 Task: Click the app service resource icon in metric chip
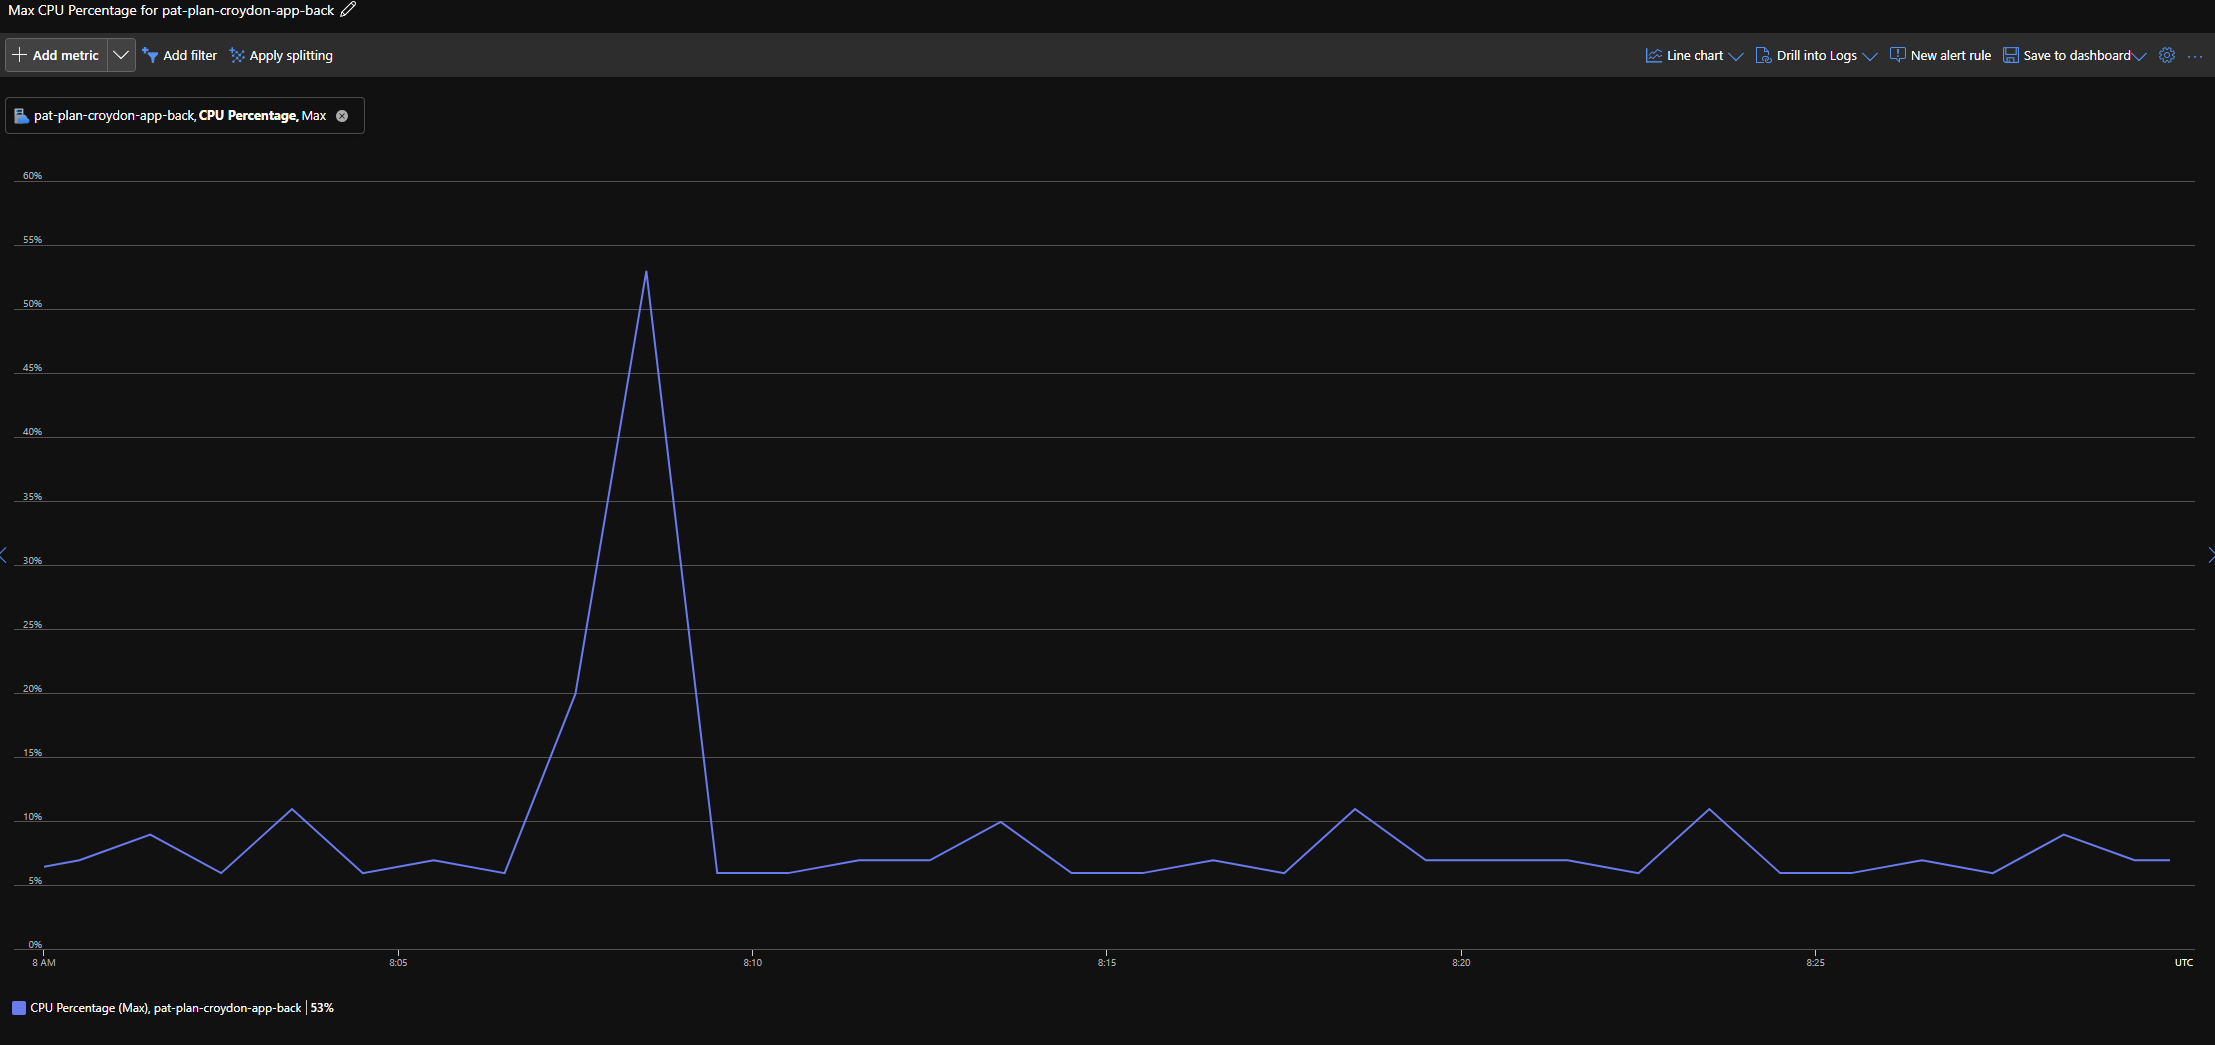pos(21,116)
